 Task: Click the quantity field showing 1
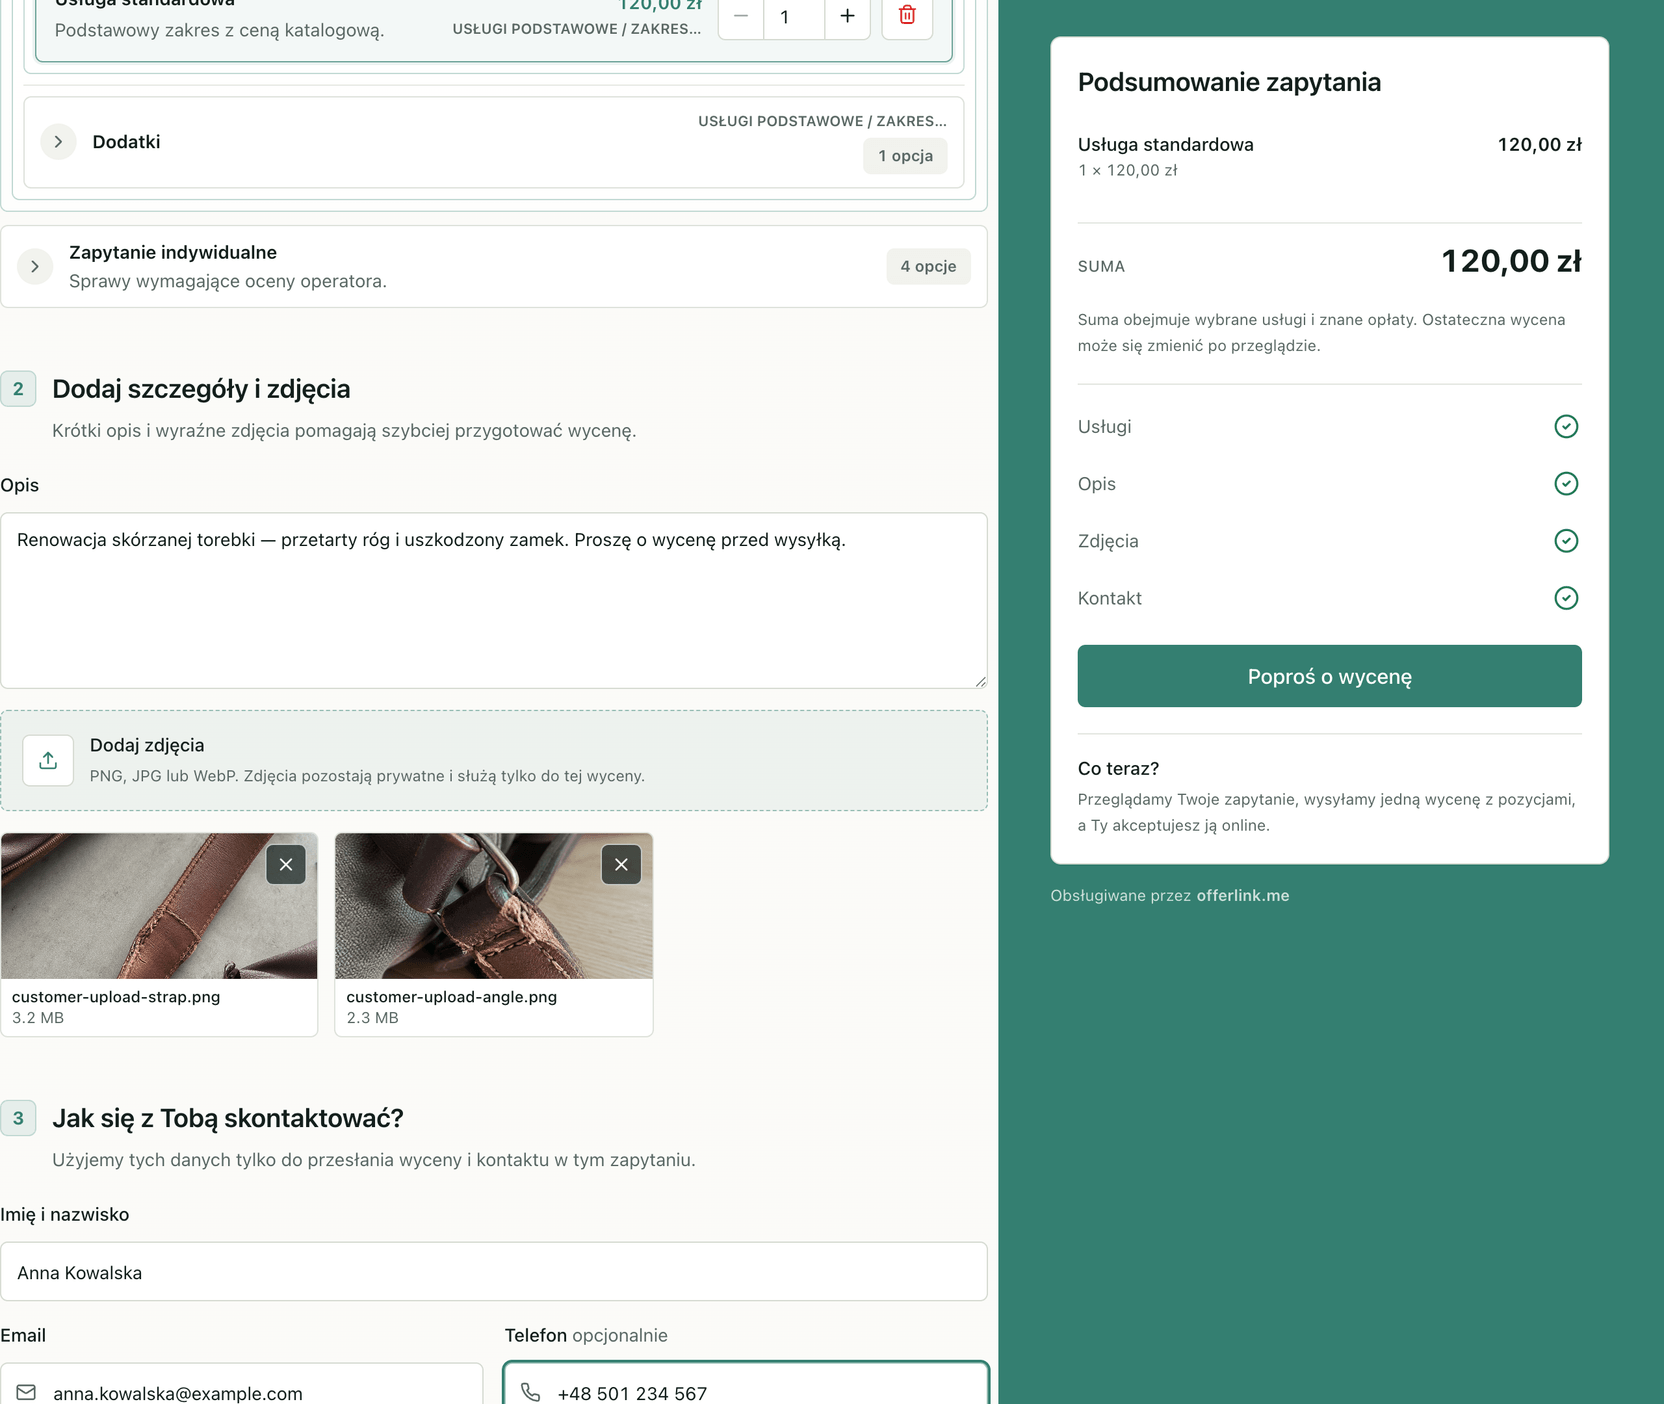(794, 16)
